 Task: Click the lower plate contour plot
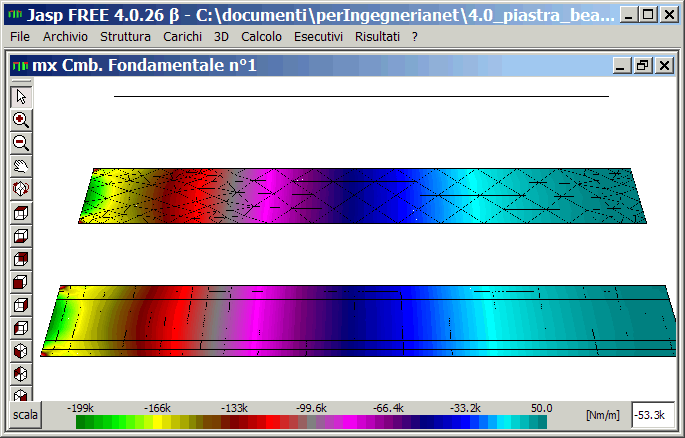358,321
